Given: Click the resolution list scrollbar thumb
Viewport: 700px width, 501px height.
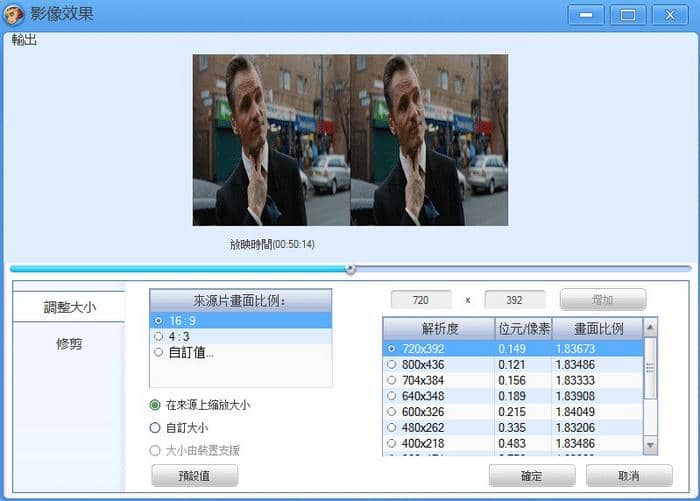Looking at the screenshot, I should (x=650, y=368).
